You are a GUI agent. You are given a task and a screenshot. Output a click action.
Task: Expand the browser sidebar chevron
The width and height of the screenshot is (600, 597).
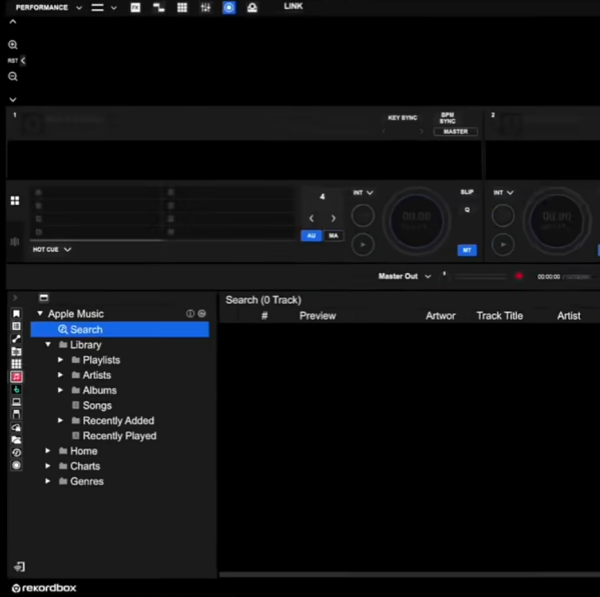(x=15, y=298)
